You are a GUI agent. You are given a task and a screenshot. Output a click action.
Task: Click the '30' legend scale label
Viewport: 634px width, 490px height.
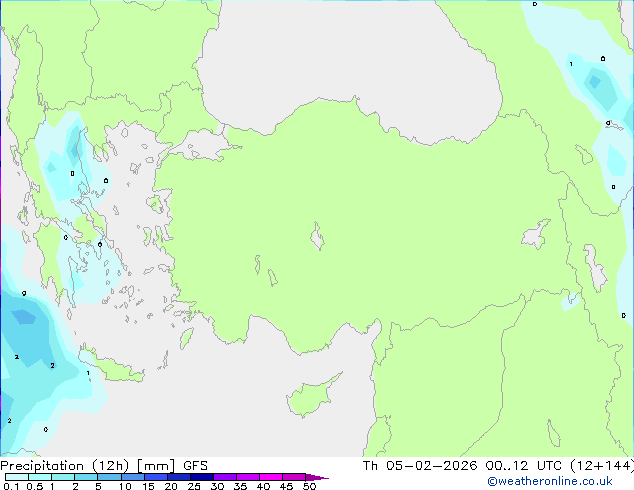217,486
